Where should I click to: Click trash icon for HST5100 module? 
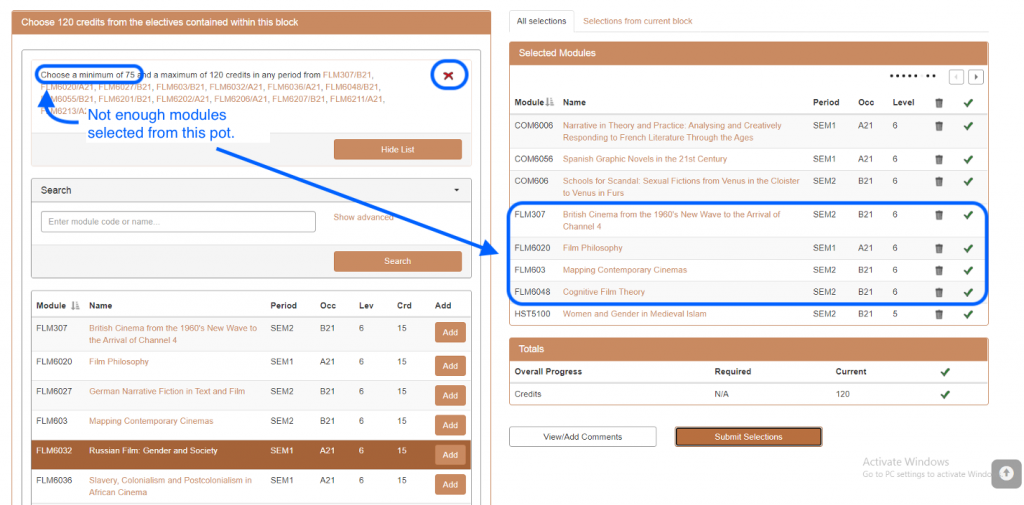(x=938, y=314)
